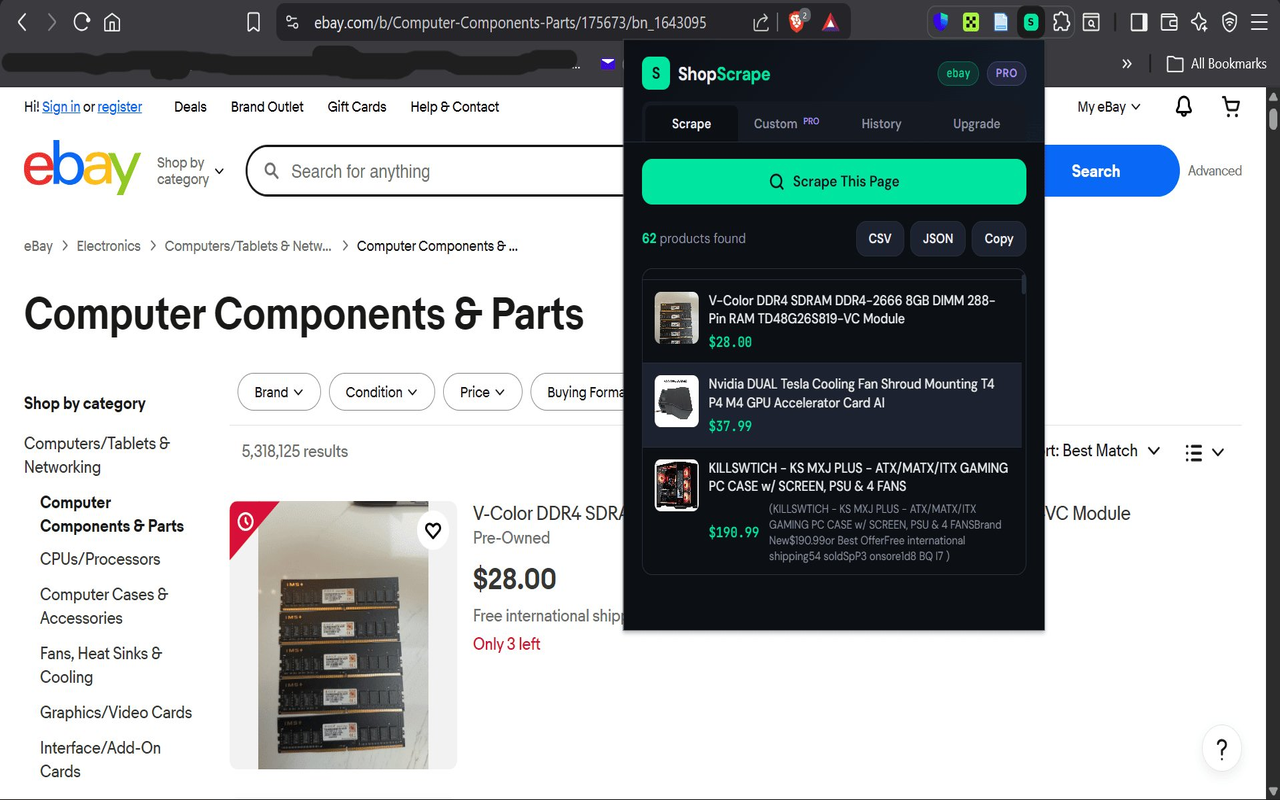This screenshot has height=800, width=1280.
Task: Open the Brave Wallet icon
Action: point(1169,22)
